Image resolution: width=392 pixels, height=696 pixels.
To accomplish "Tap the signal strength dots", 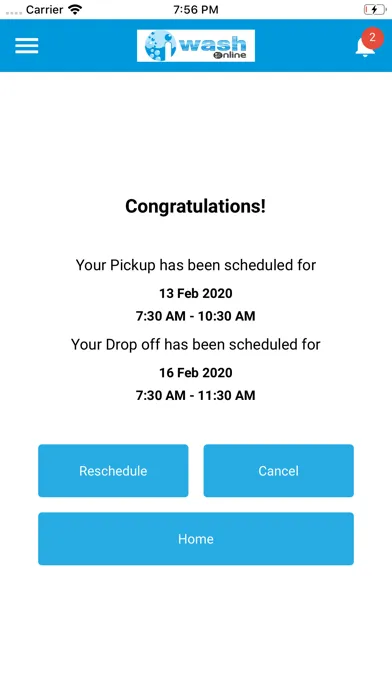I will coord(14,12).
